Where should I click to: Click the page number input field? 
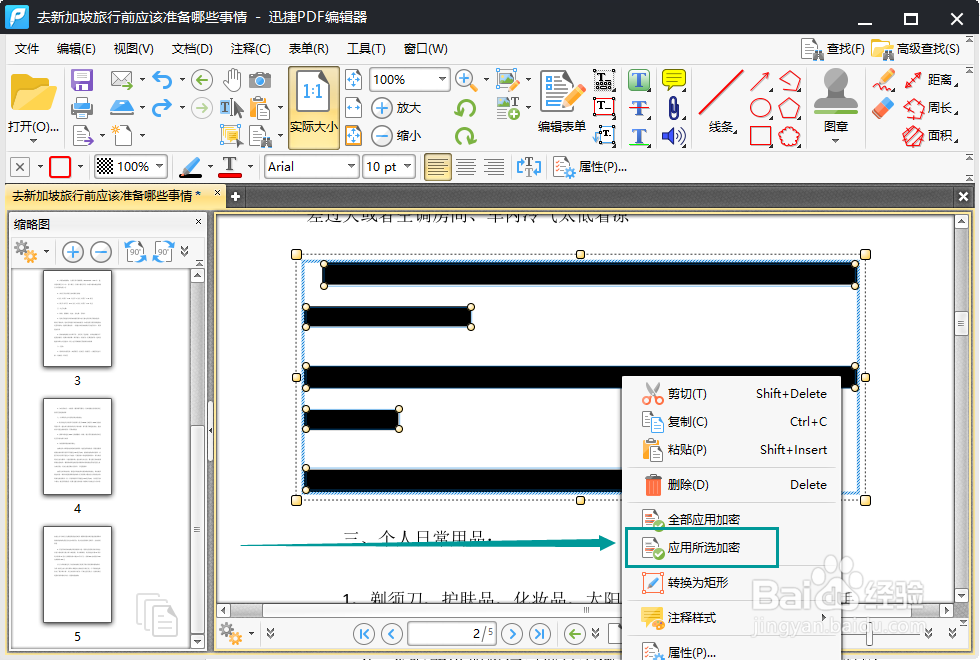point(452,634)
